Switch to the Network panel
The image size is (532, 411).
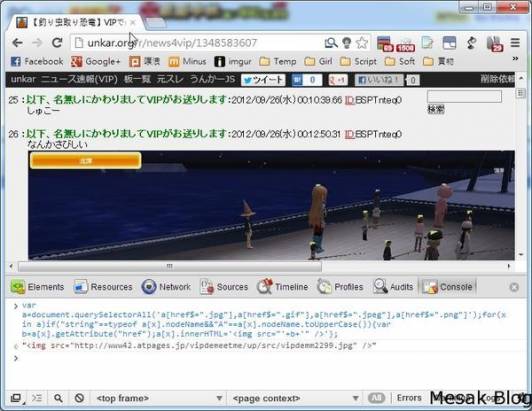pyautogui.click(x=166, y=287)
